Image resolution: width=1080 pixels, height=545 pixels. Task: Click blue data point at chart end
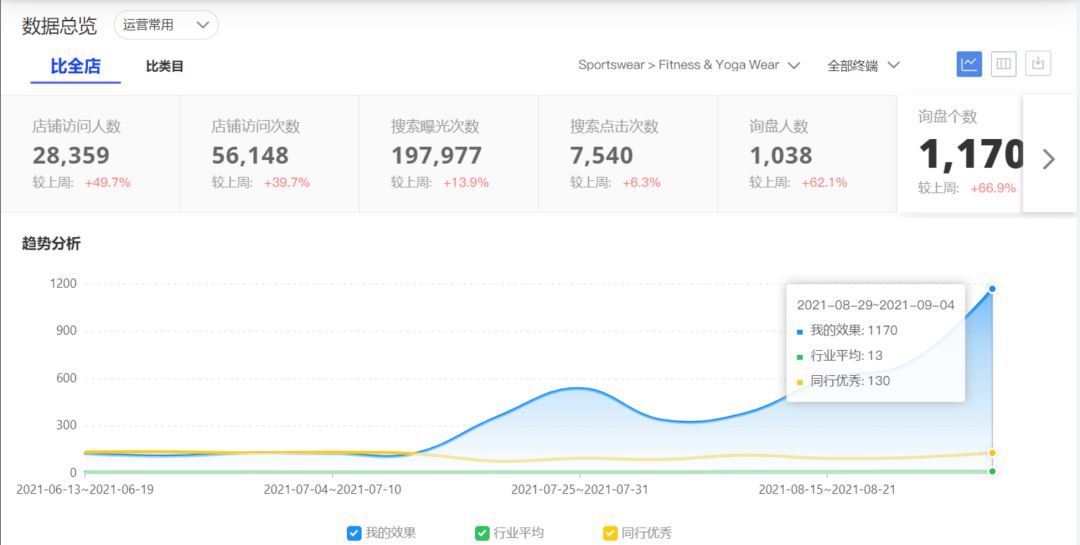(992, 289)
